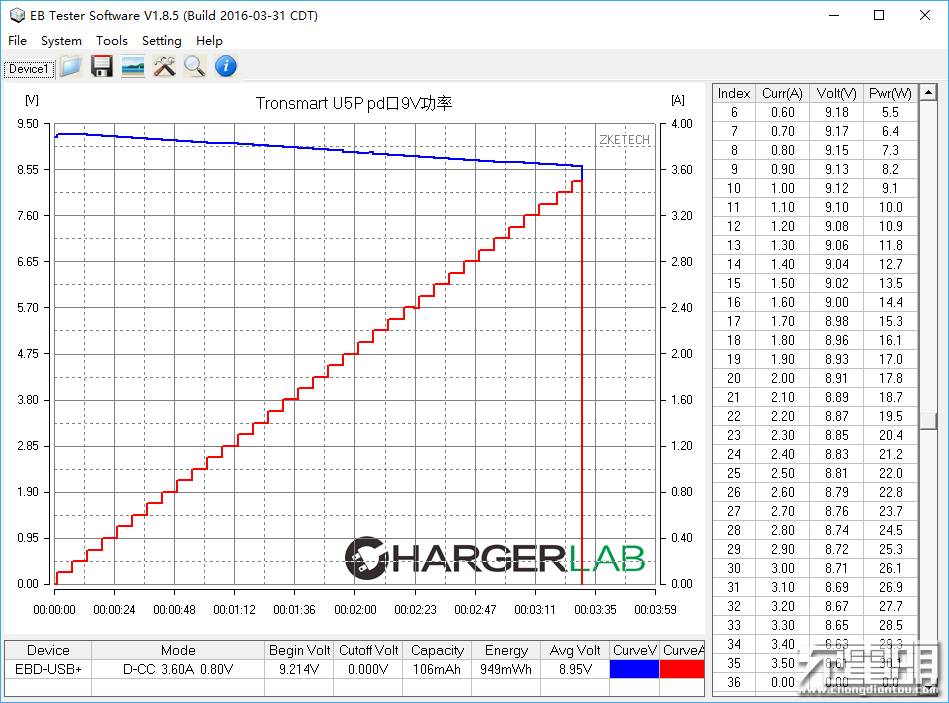949x703 pixels.
Task: Click current value 1.10 in row 11
Action: pos(783,207)
